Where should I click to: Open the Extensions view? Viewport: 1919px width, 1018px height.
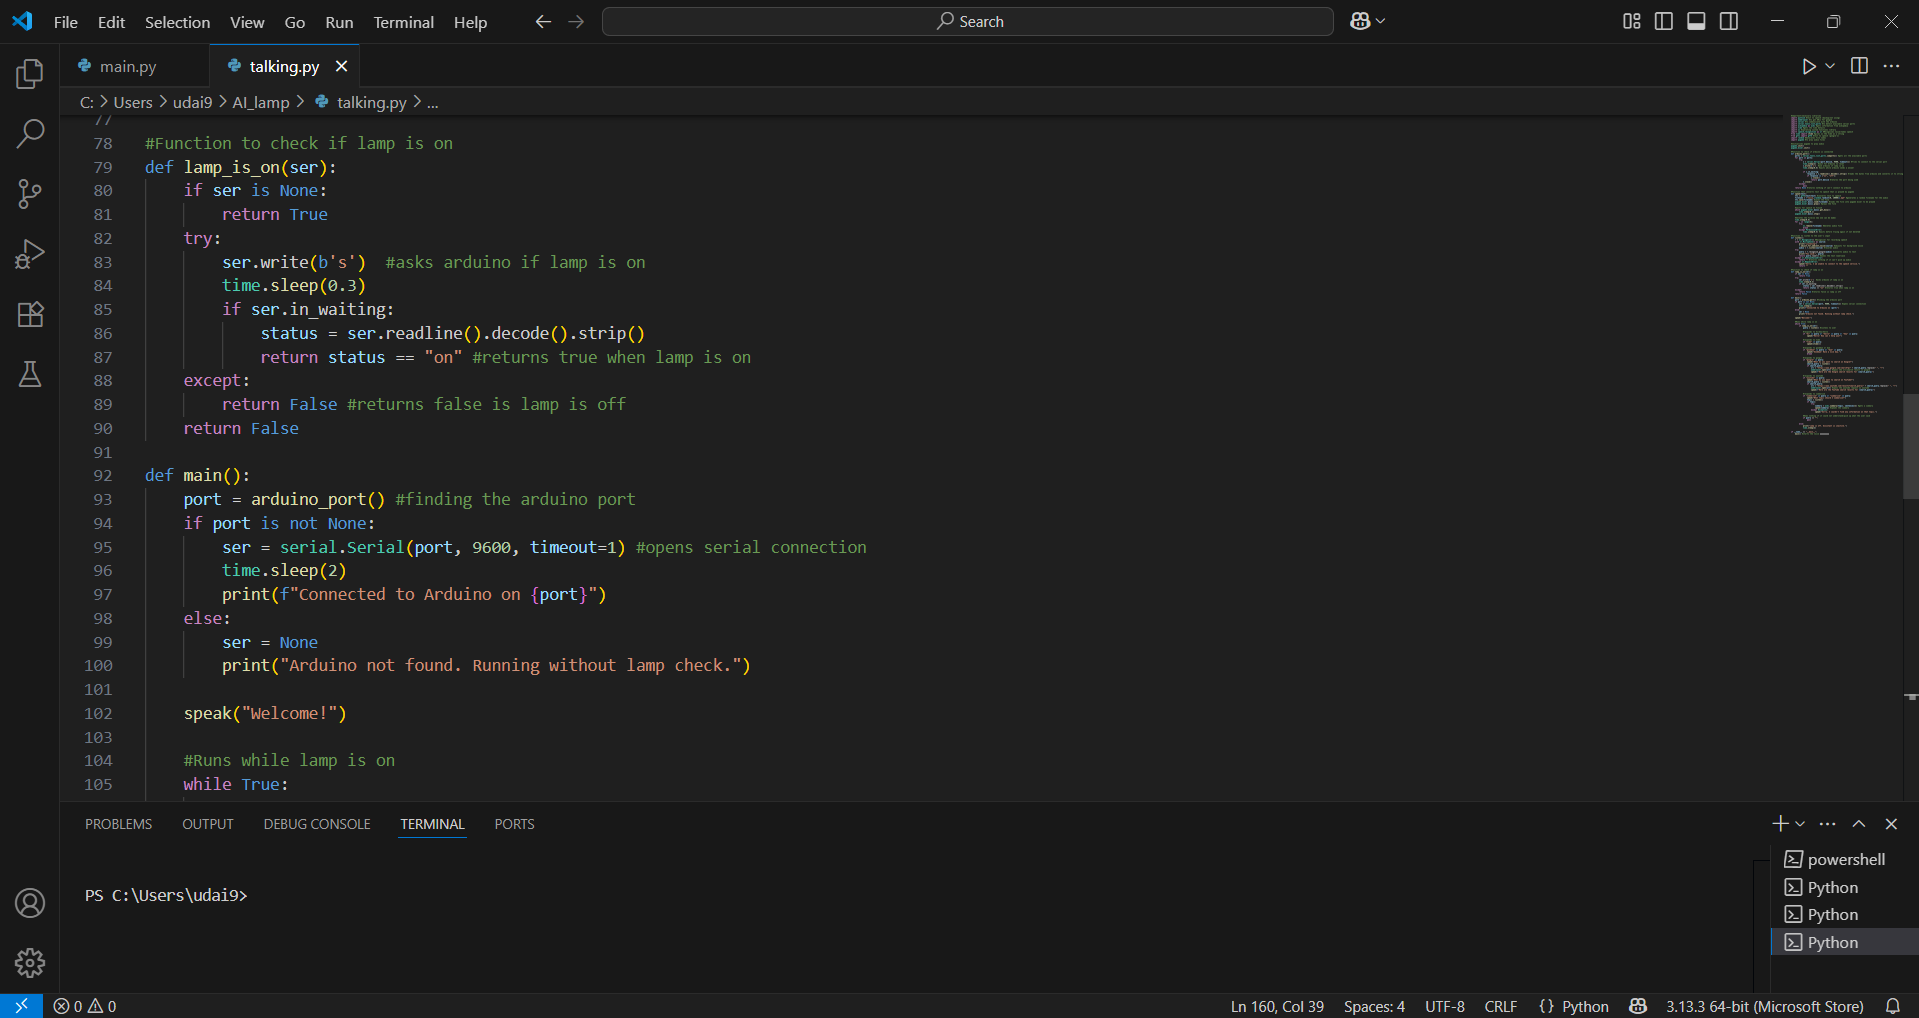click(x=30, y=314)
